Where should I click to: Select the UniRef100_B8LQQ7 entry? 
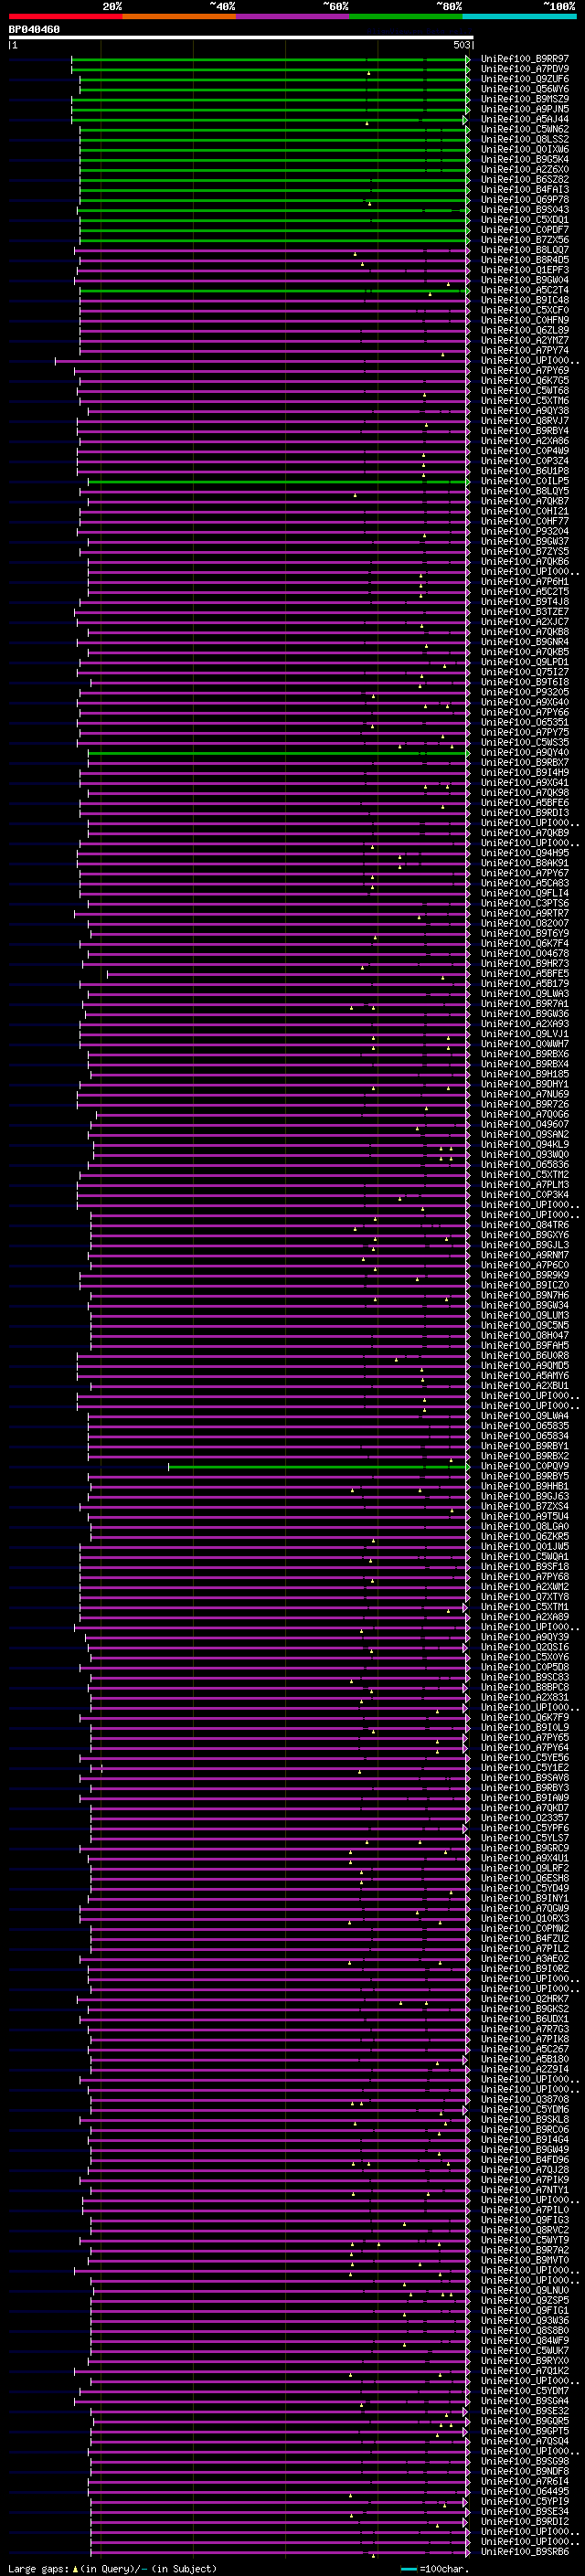[525, 250]
